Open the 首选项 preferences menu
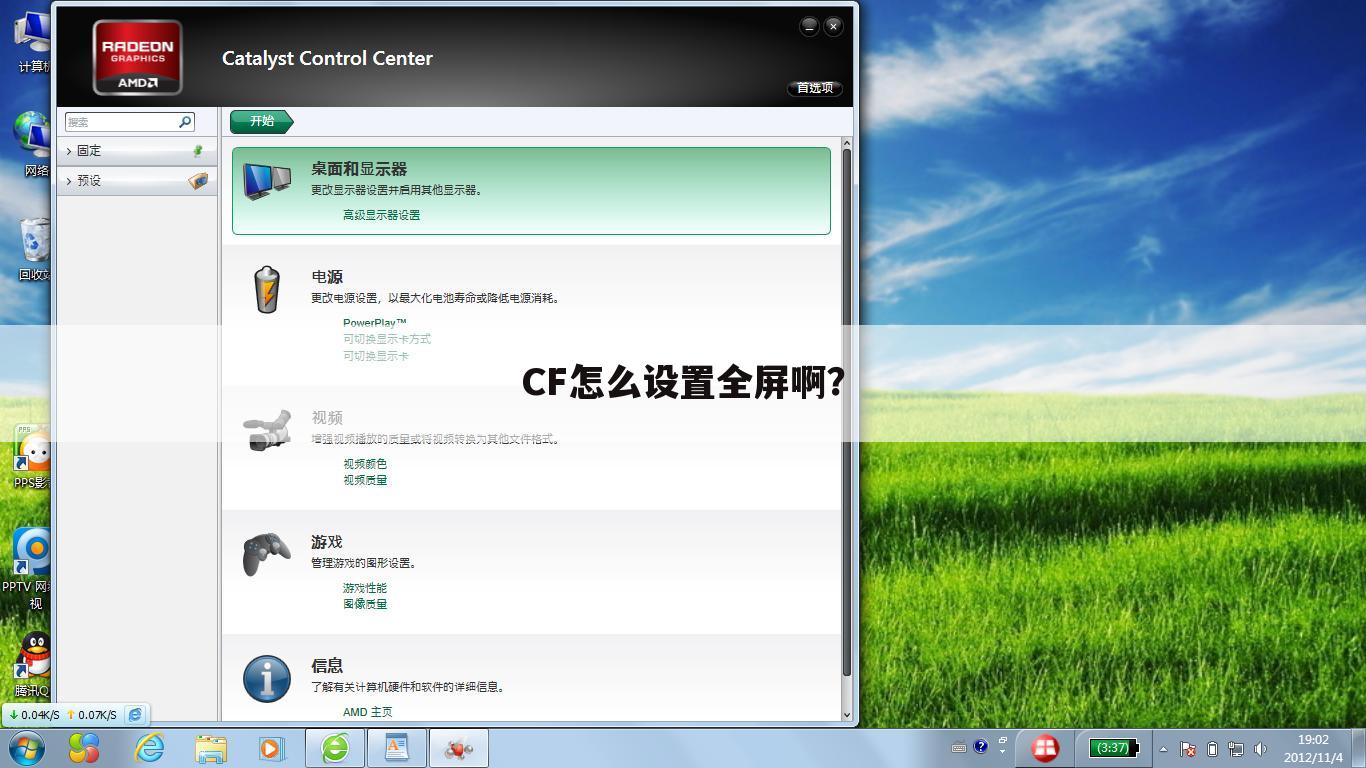 [x=815, y=88]
